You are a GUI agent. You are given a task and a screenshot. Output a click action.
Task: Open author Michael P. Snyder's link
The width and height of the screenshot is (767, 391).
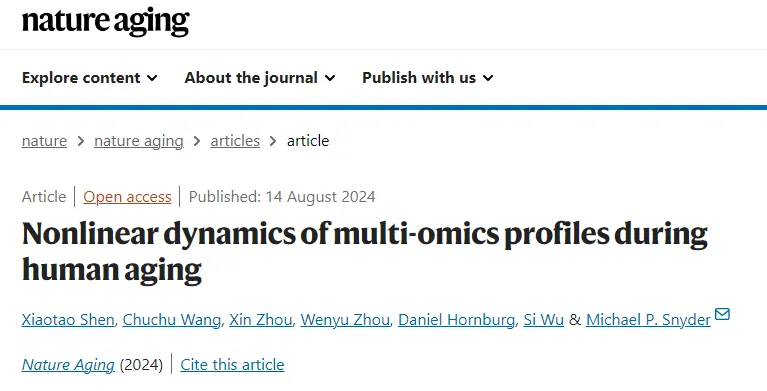tap(648, 320)
